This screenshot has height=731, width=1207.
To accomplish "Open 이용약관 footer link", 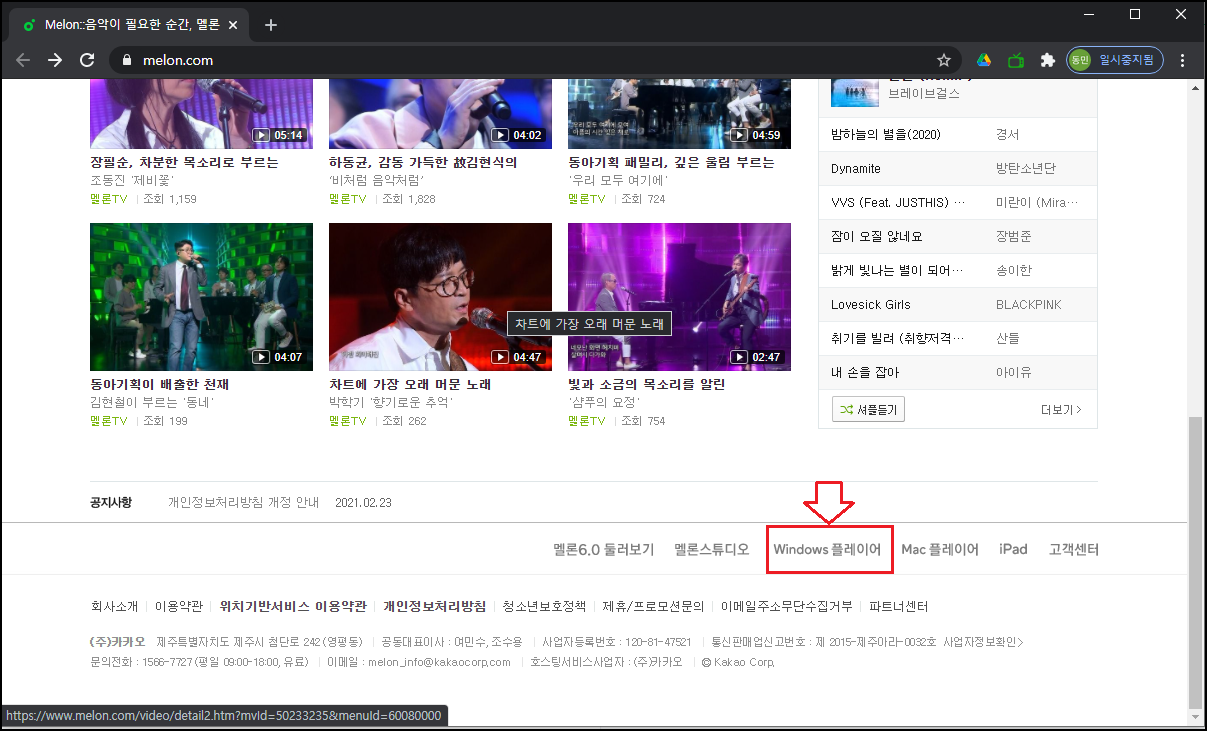I will tap(179, 606).
